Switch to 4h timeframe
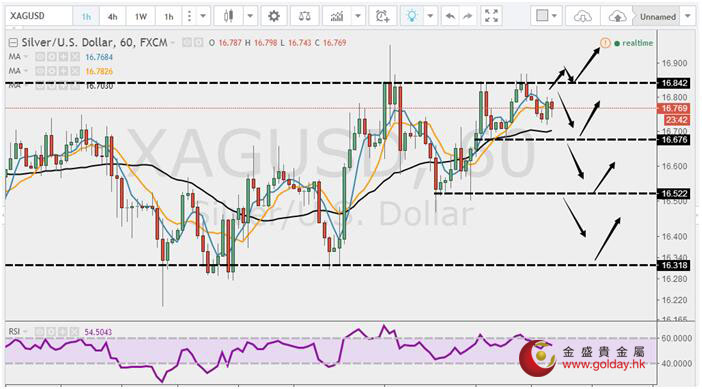Screen dimensions: 702x389 112,17
